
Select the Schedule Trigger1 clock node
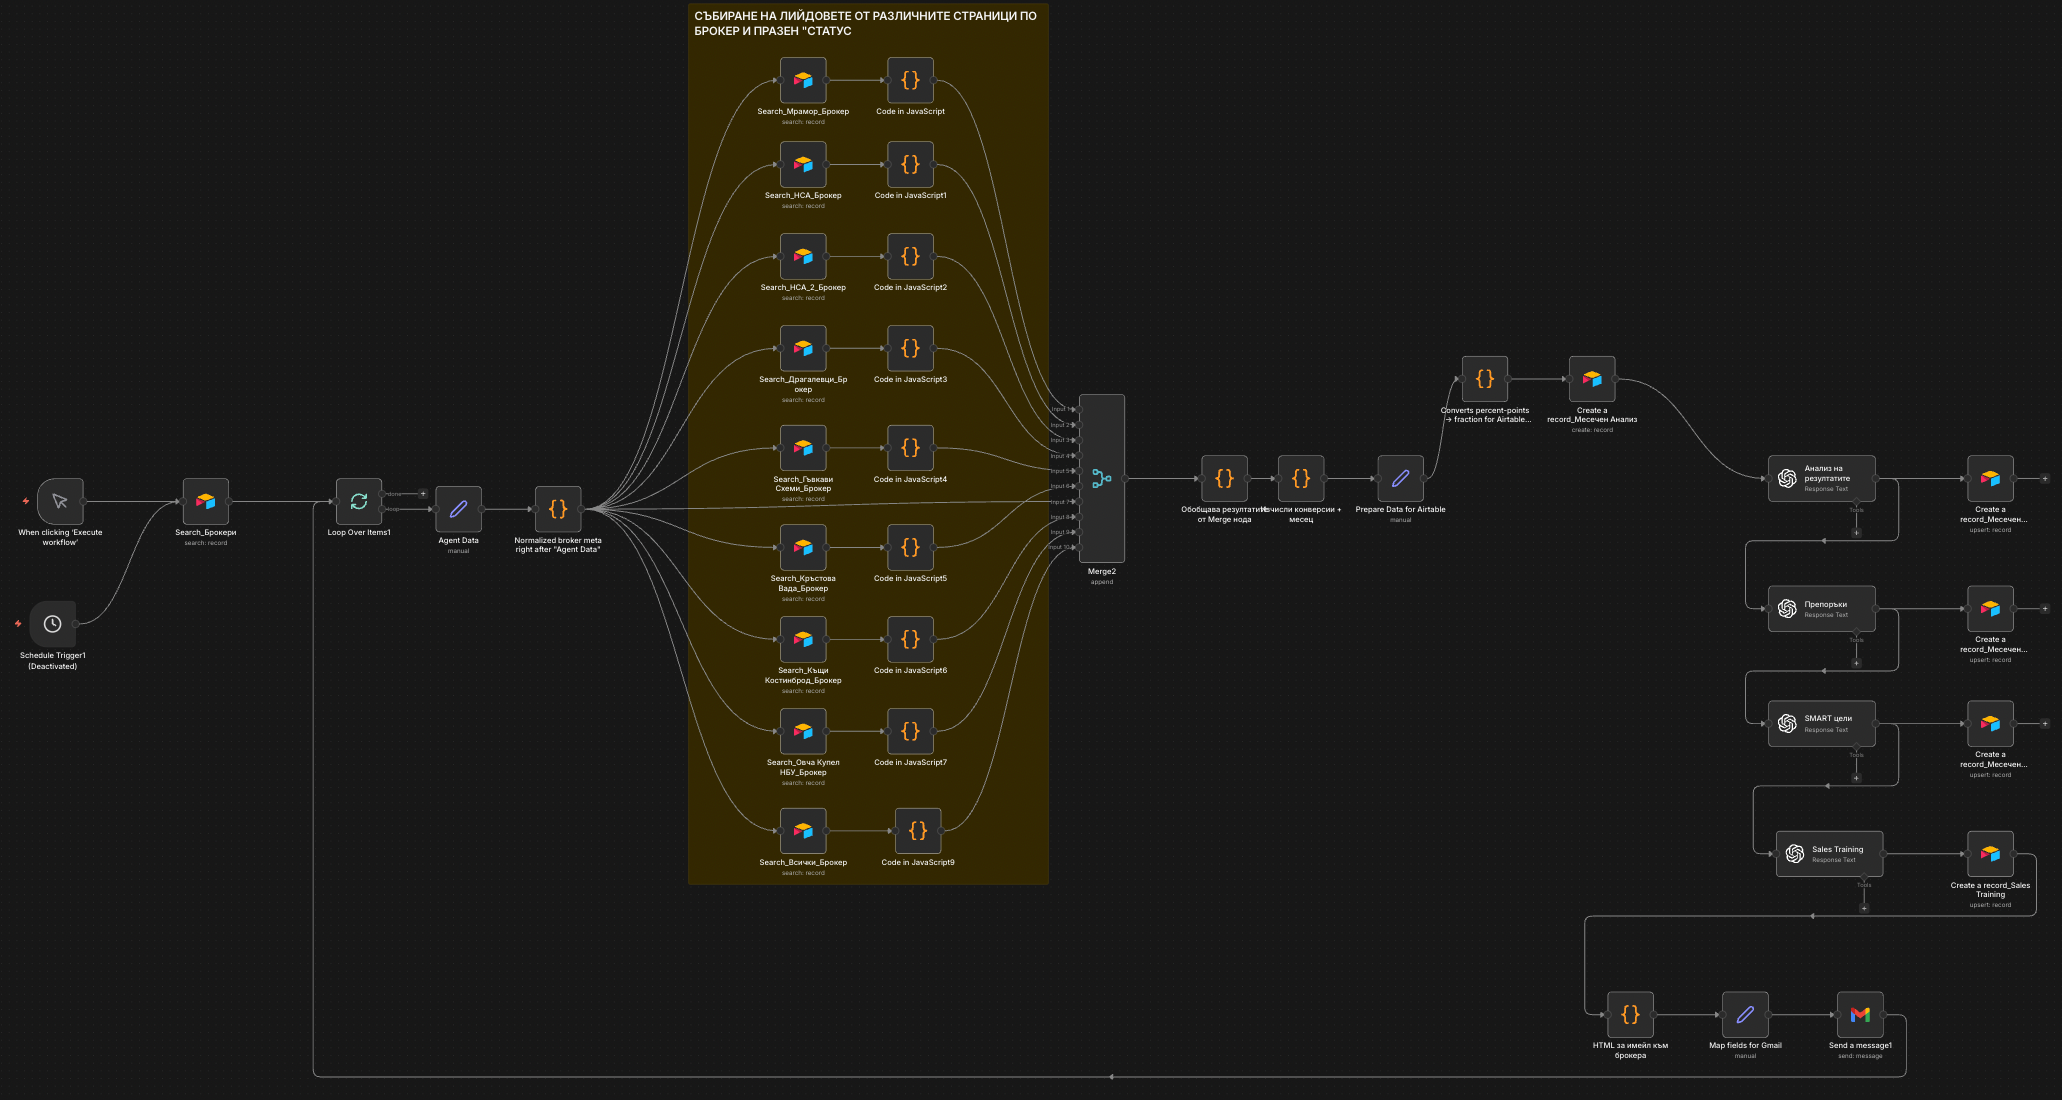click(x=53, y=624)
